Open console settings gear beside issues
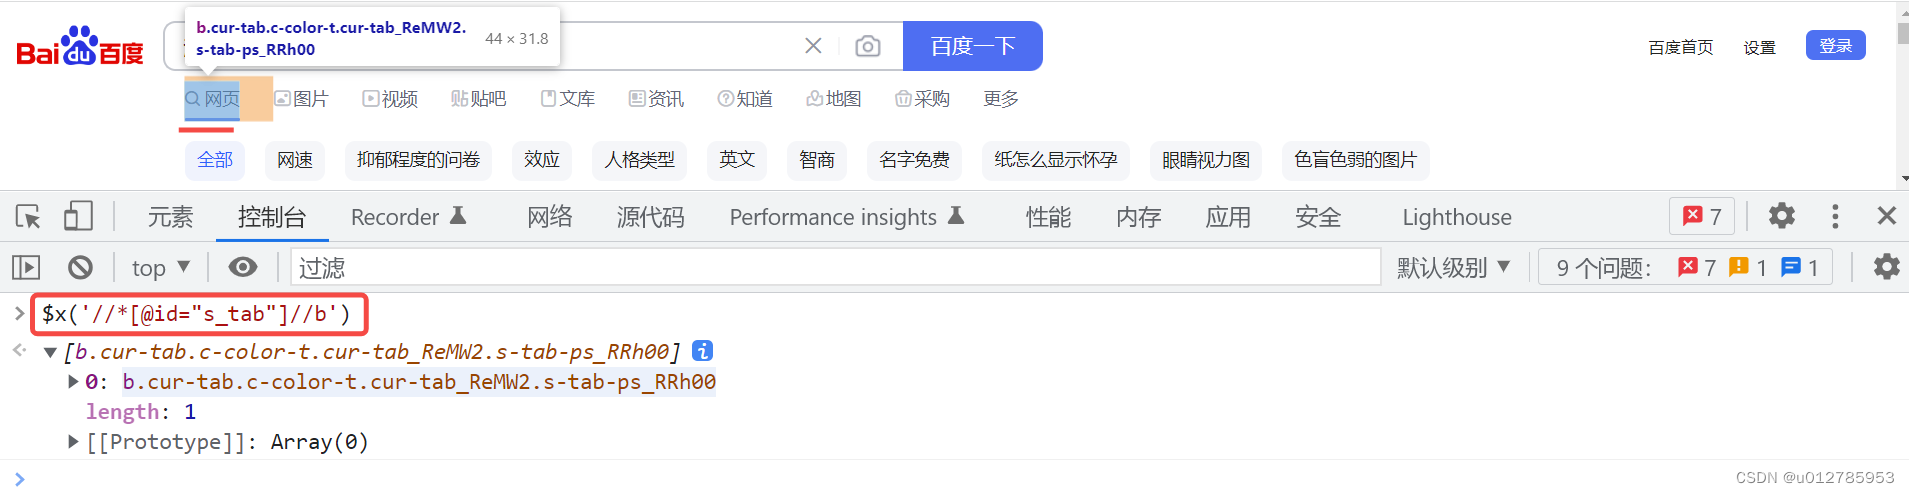Image resolution: width=1909 pixels, height=493 pixels. [1886, 267]
